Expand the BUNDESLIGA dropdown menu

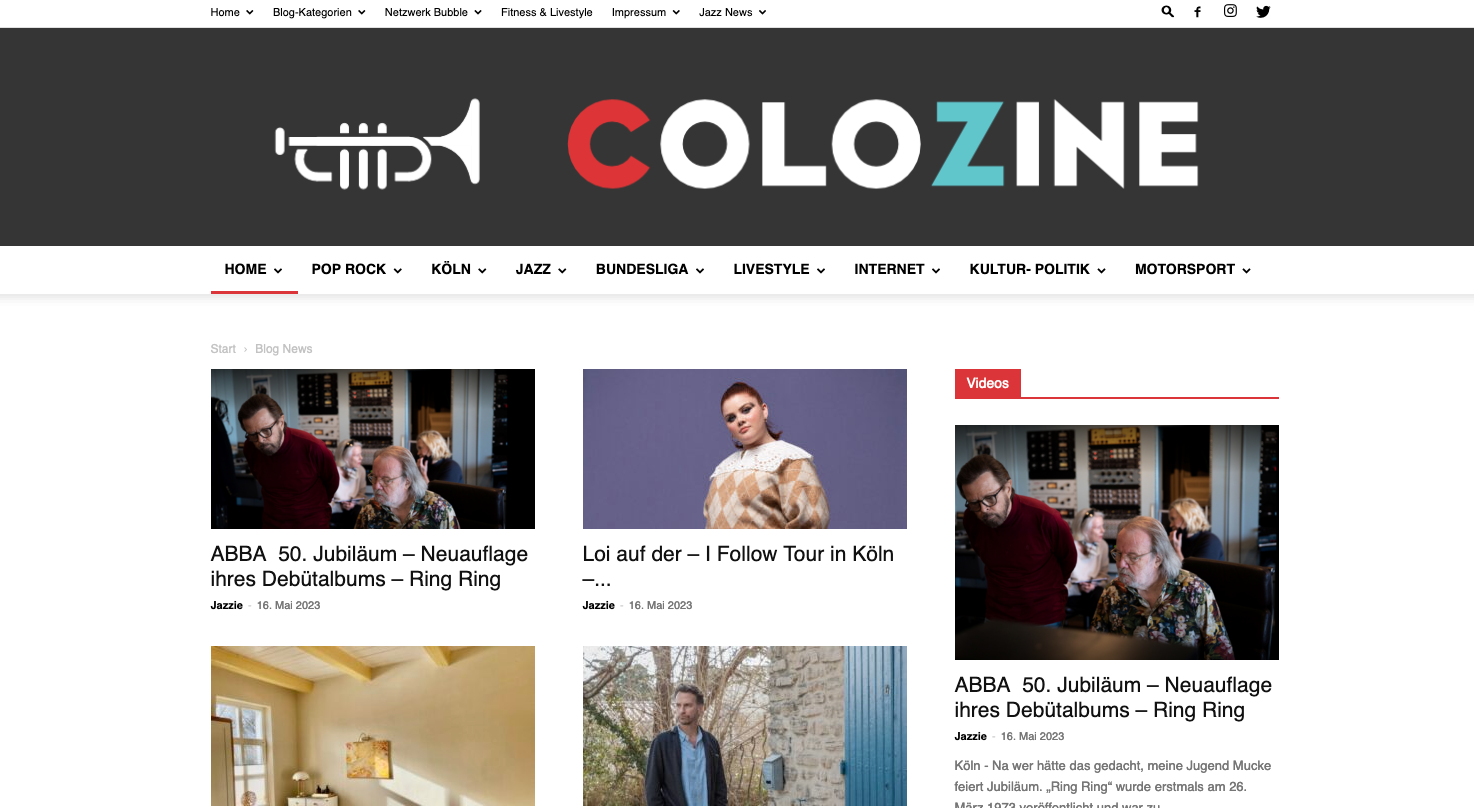(650, 269)
